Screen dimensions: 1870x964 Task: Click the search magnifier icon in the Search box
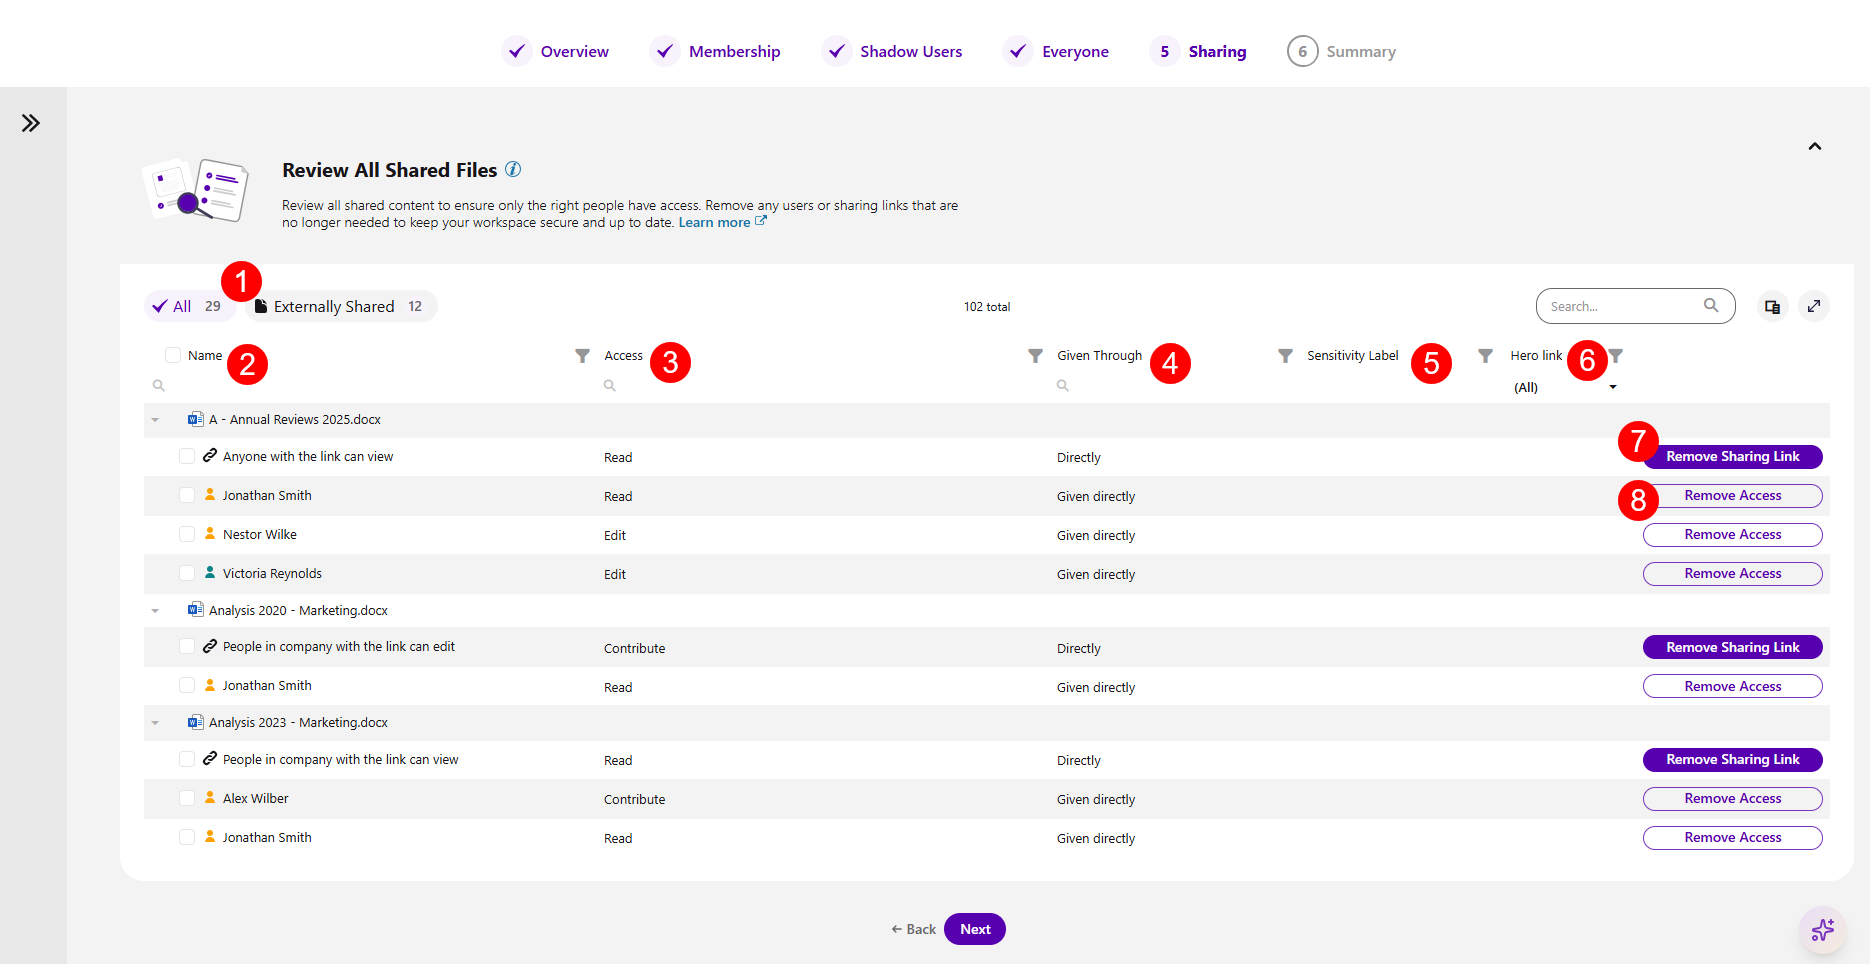[1711, 306]
